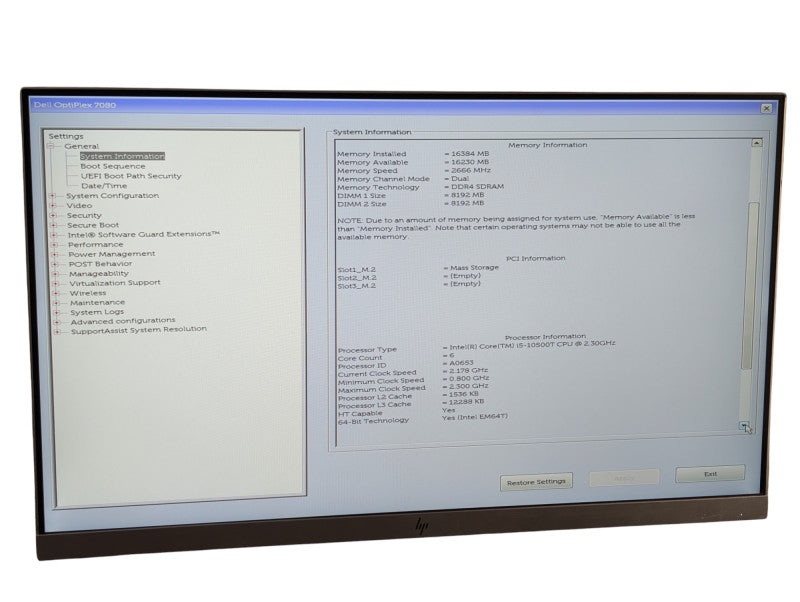Open UEFI Boot Path Security
The height and width of the screenshot is (602, 800).
tap(131, 176)
